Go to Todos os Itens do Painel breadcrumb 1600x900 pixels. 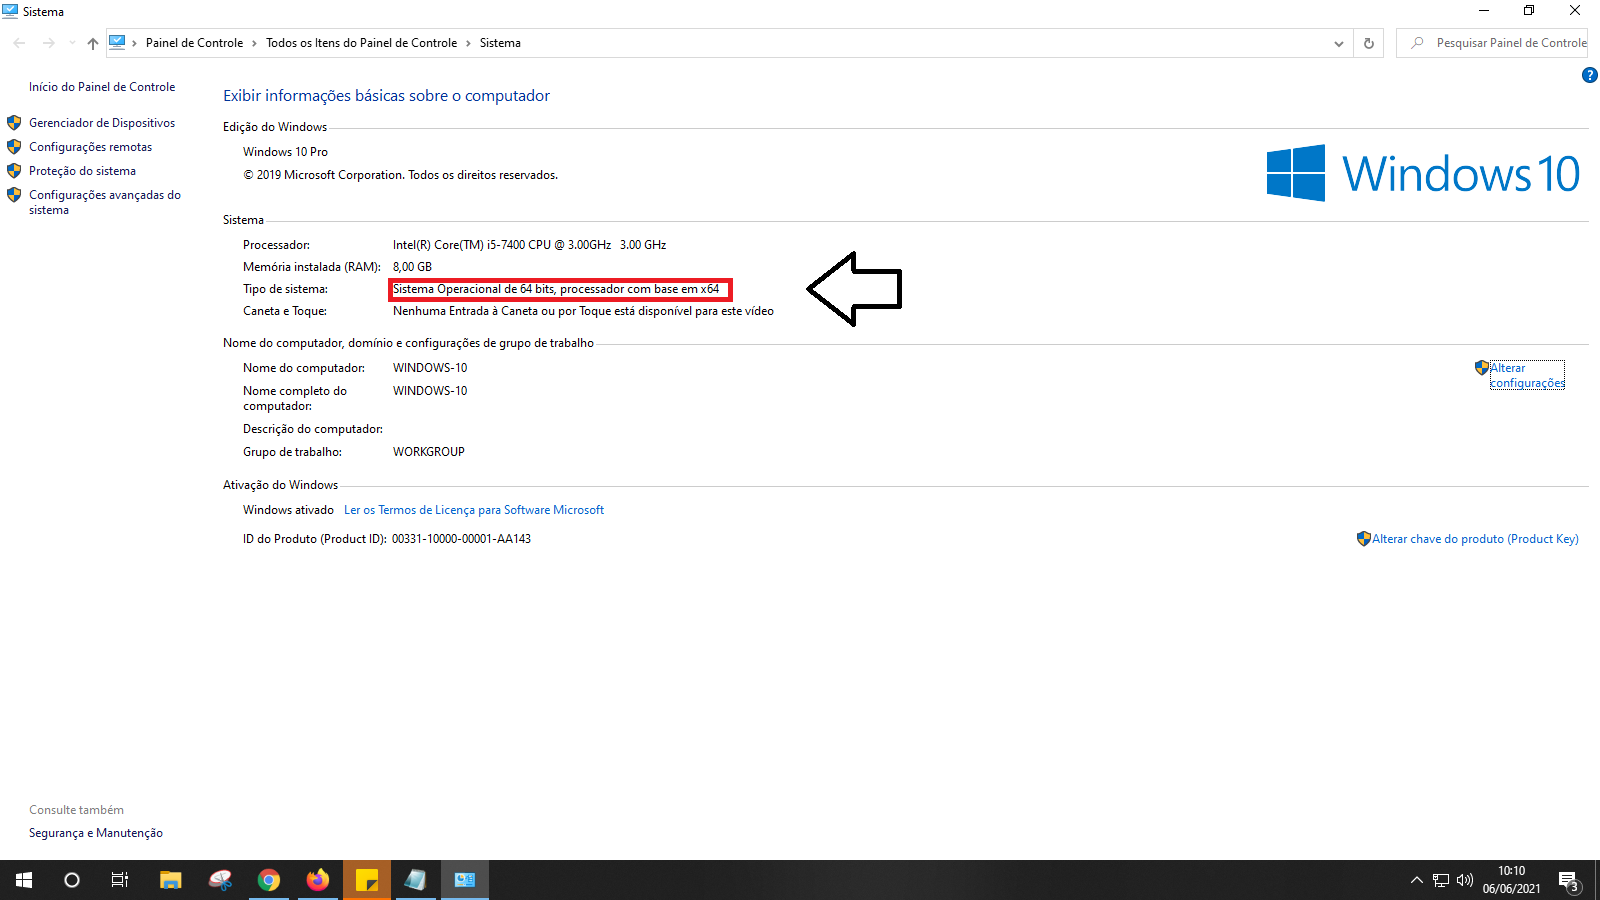(x=361, y=43)
